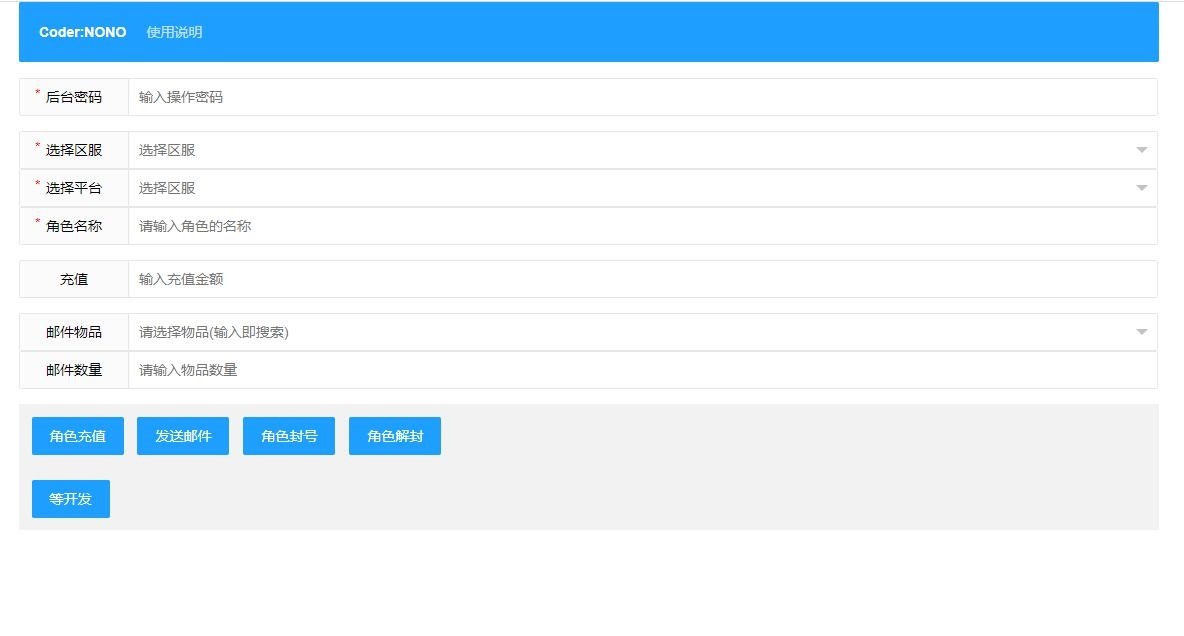
Task: Click the 角色封号 ban role button
Action: click(x=289, y=436)
